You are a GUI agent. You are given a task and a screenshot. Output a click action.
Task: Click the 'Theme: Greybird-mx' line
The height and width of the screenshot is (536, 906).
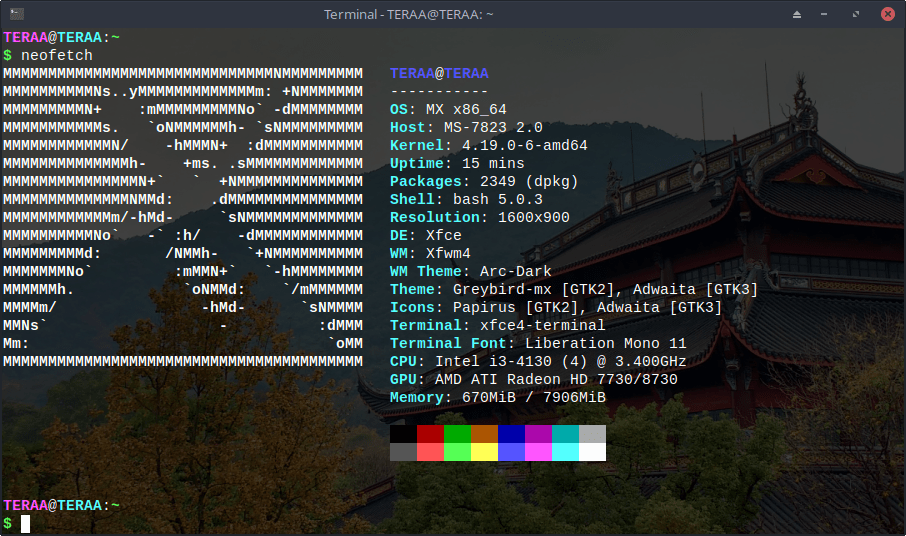[574, 289]
